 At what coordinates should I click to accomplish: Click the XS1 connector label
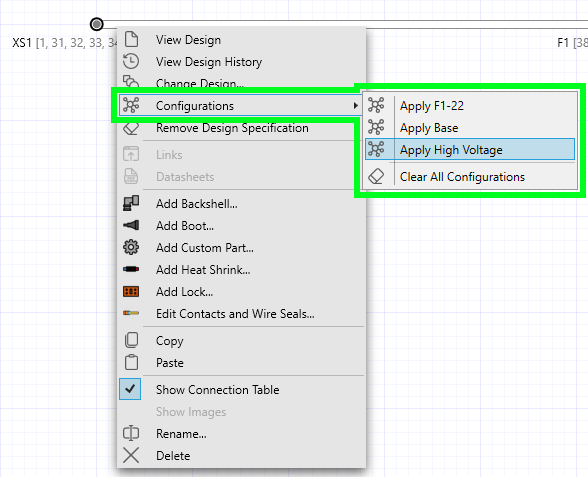coord(22,43)
